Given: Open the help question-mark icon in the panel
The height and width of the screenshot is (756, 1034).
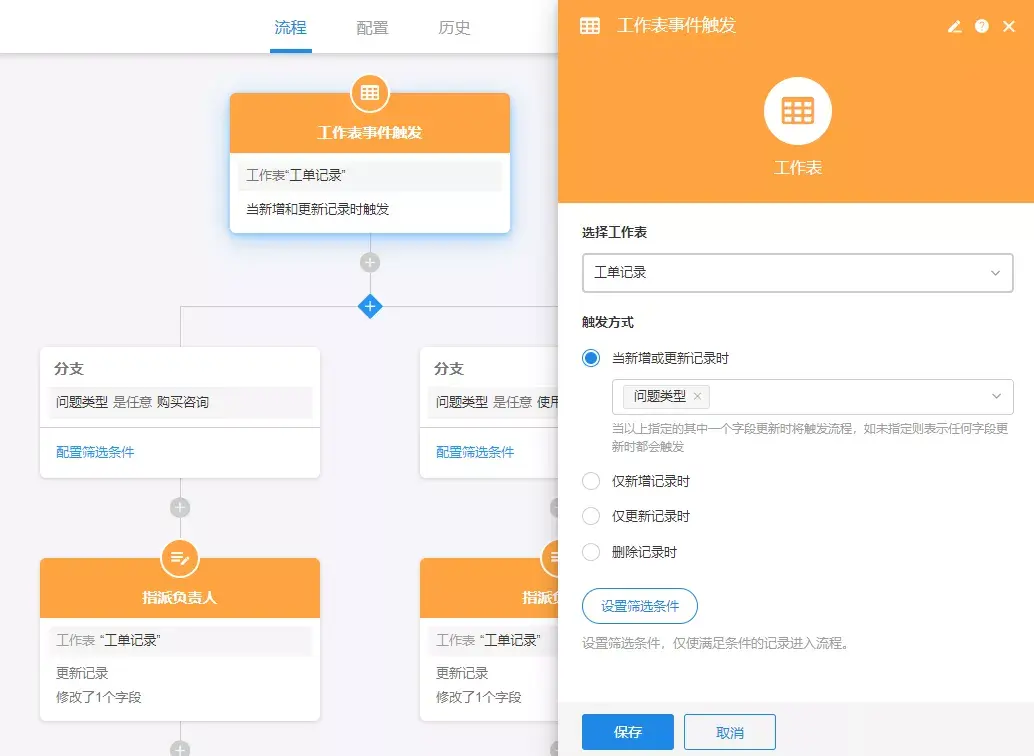Looking at the screenshot, I should (981, 27).
